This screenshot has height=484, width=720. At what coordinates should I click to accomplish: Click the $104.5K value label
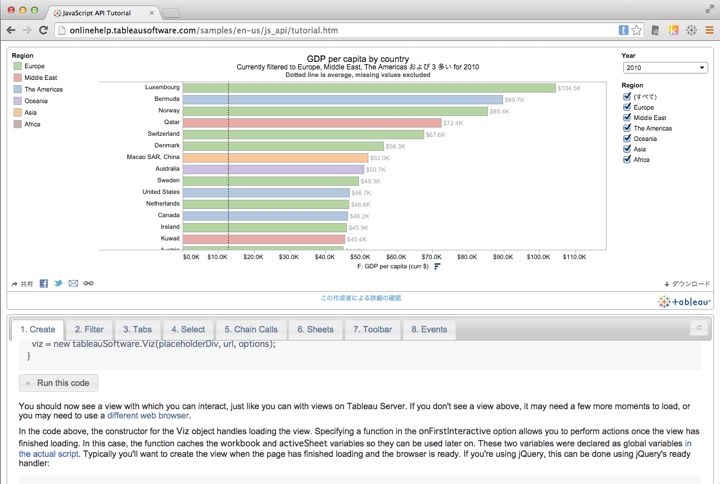(x=569, y=88)
